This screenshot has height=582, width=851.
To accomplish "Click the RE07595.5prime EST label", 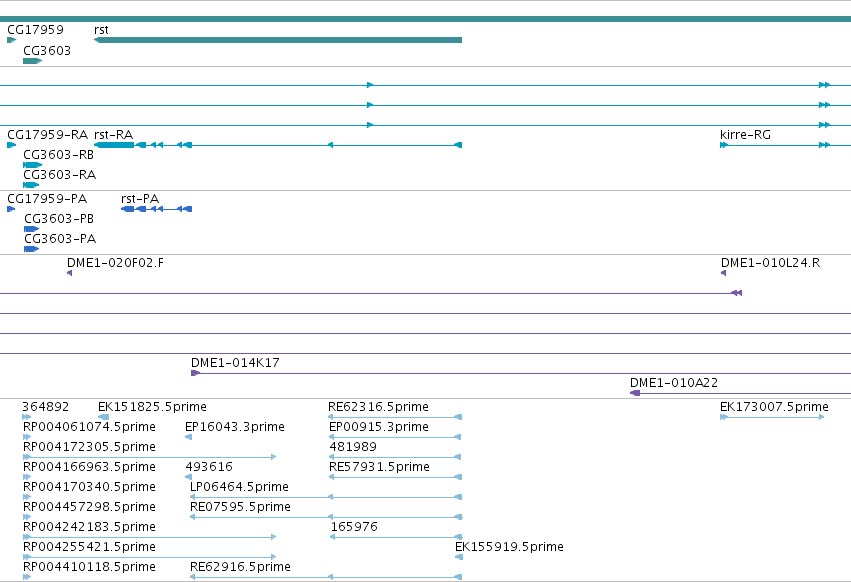I will [x=240, y=507].
